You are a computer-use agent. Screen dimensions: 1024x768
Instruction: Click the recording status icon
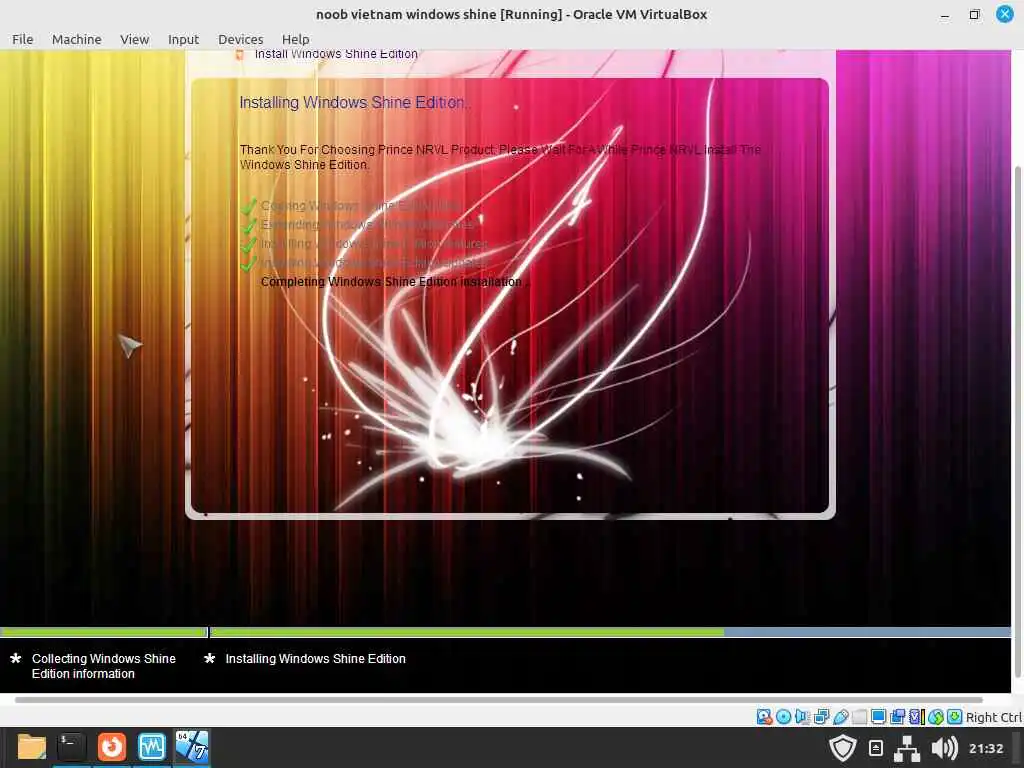897,717
